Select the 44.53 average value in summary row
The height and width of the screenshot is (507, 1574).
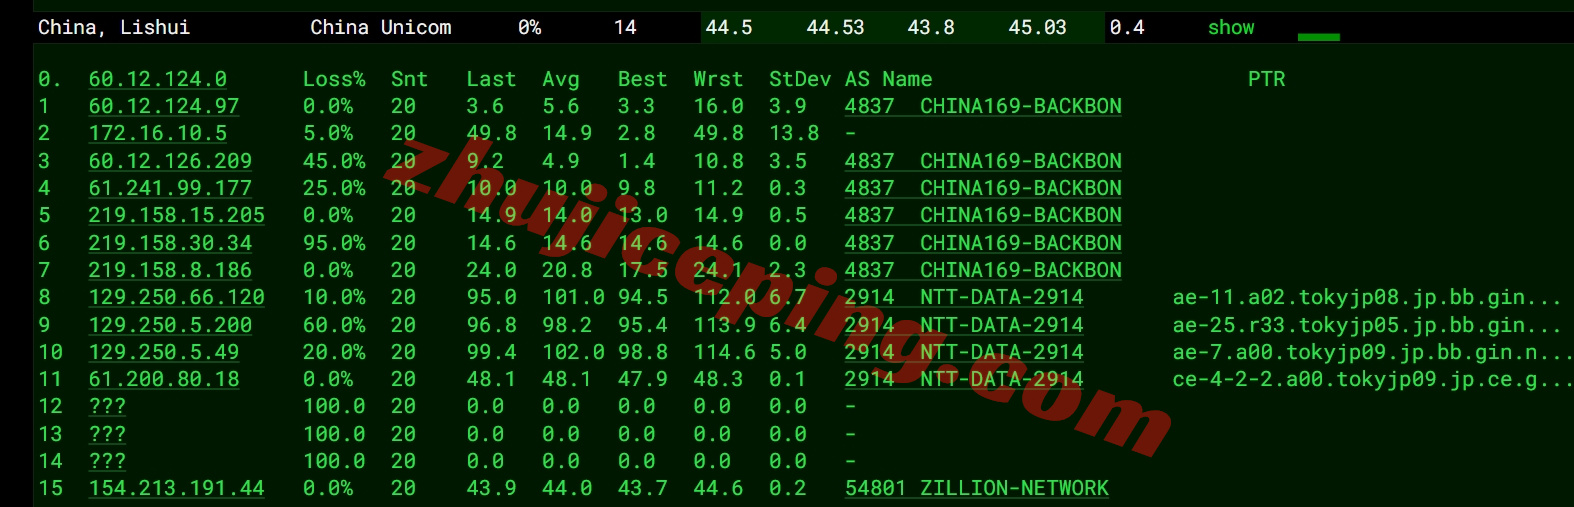point(835,28)
